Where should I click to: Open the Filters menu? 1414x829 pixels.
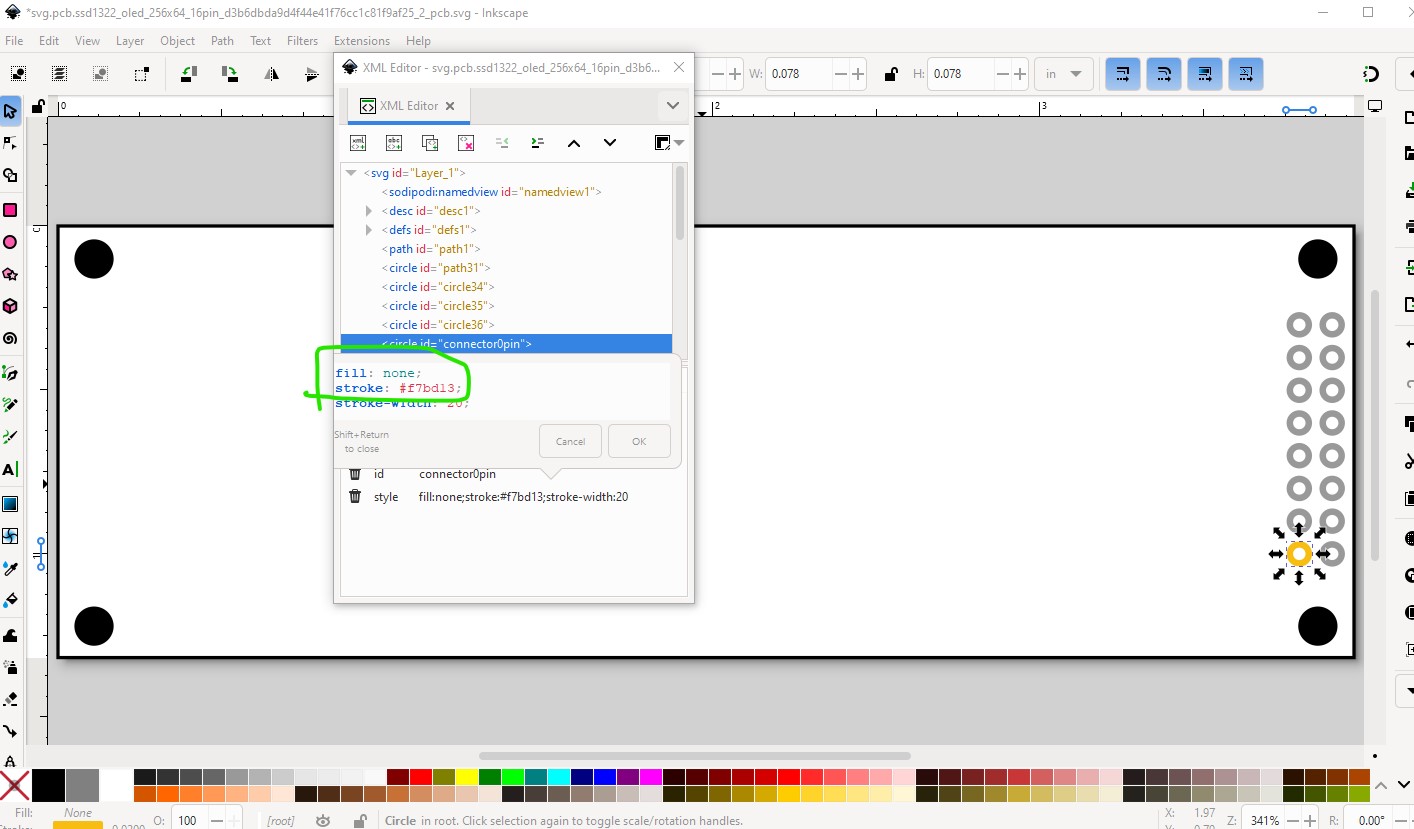[302, 41]
